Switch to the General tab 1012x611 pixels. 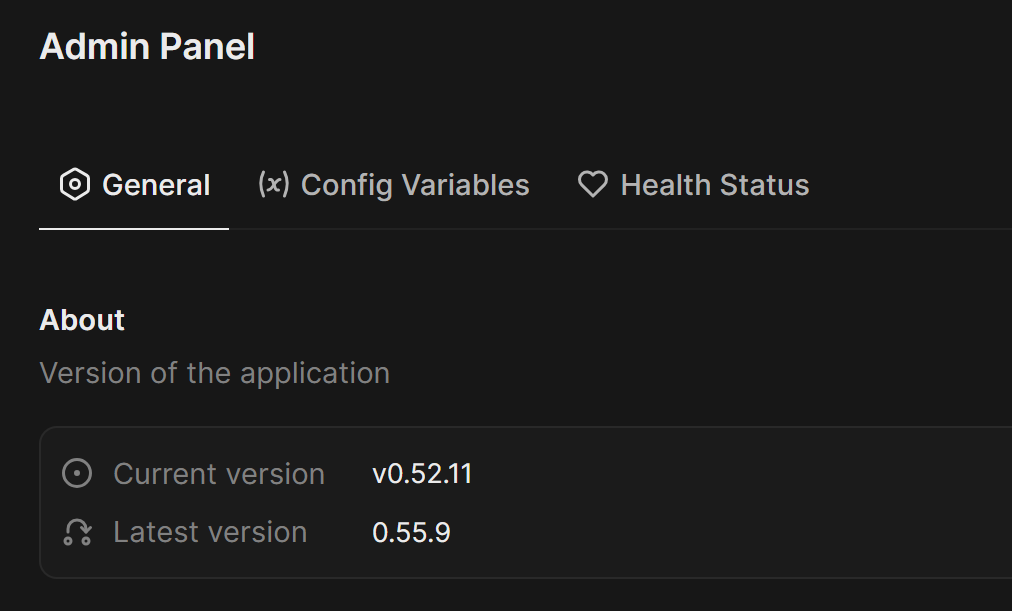pos(134,186)
